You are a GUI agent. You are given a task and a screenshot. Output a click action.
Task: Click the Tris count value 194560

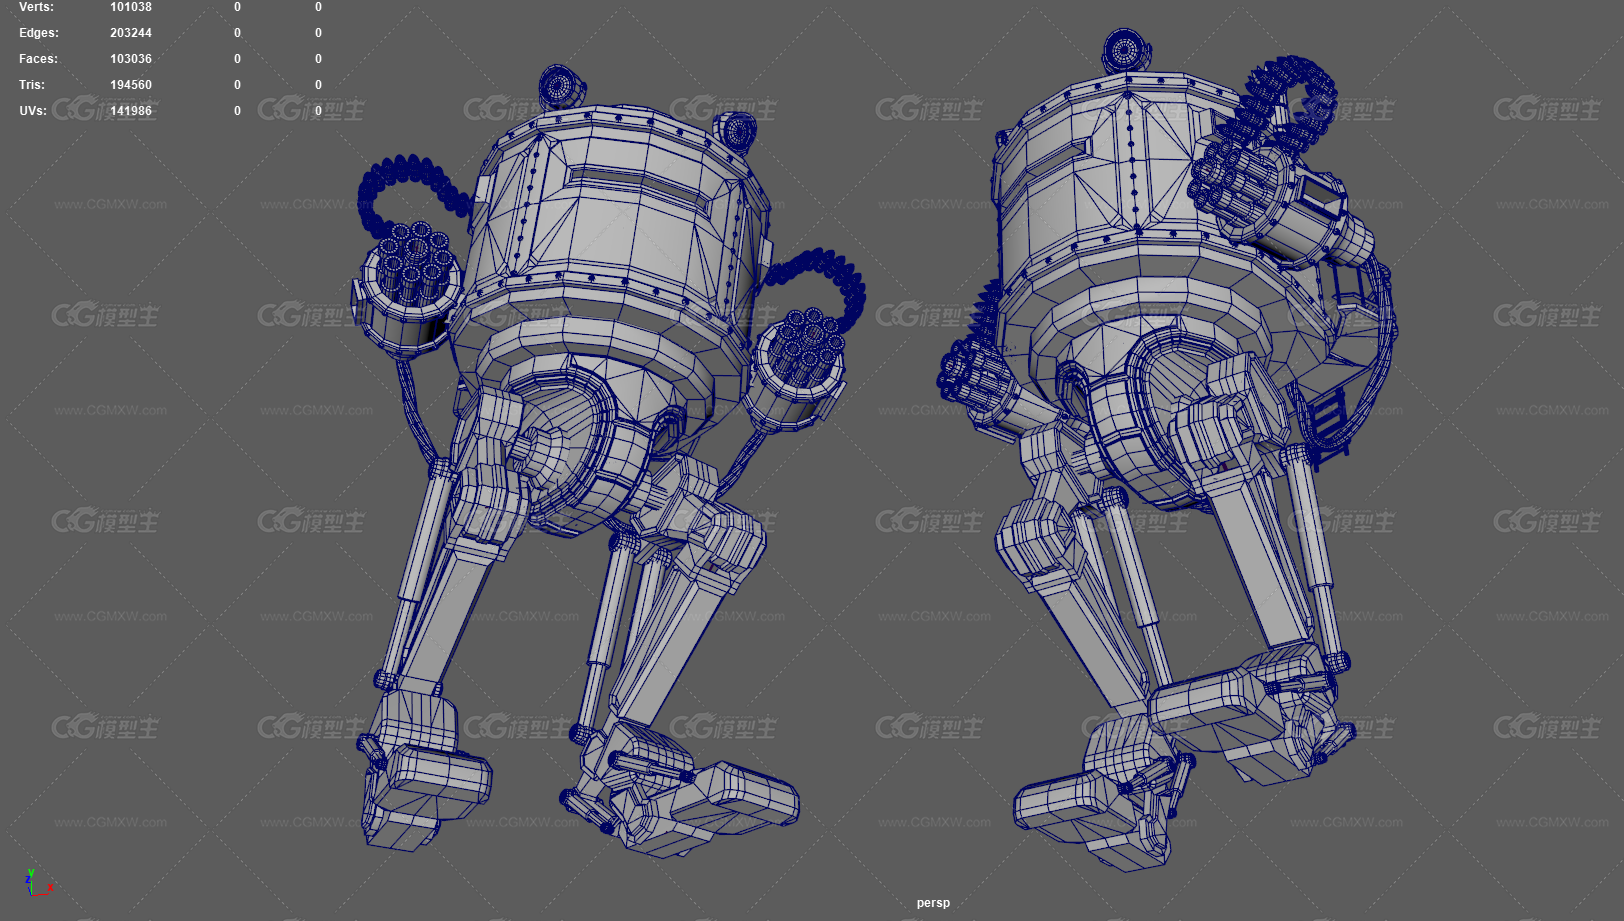pyautogui.click(x=131, y=85)
